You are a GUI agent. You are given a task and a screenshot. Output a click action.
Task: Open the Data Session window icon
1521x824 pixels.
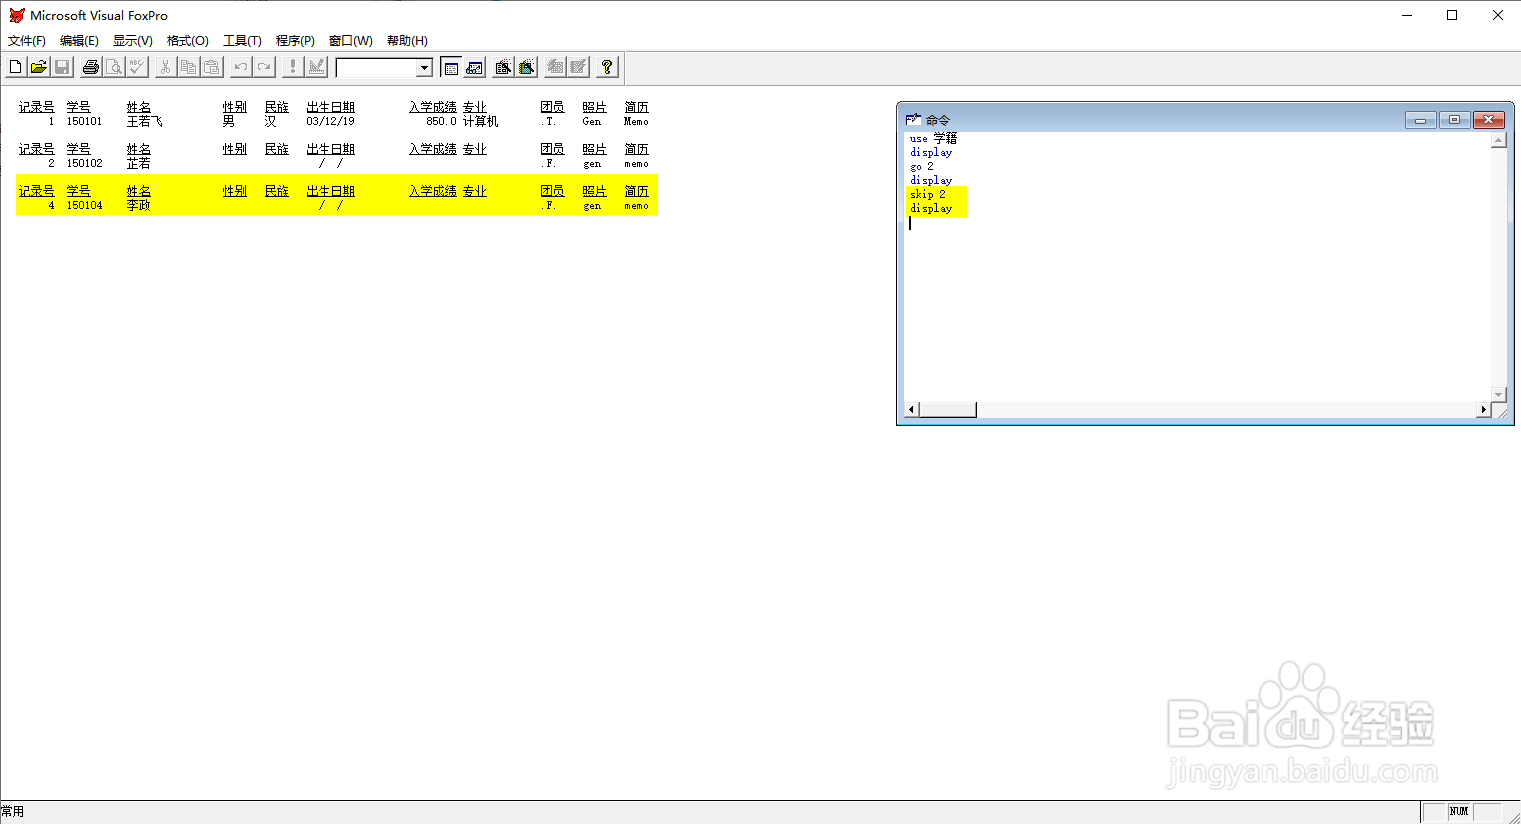474,67
